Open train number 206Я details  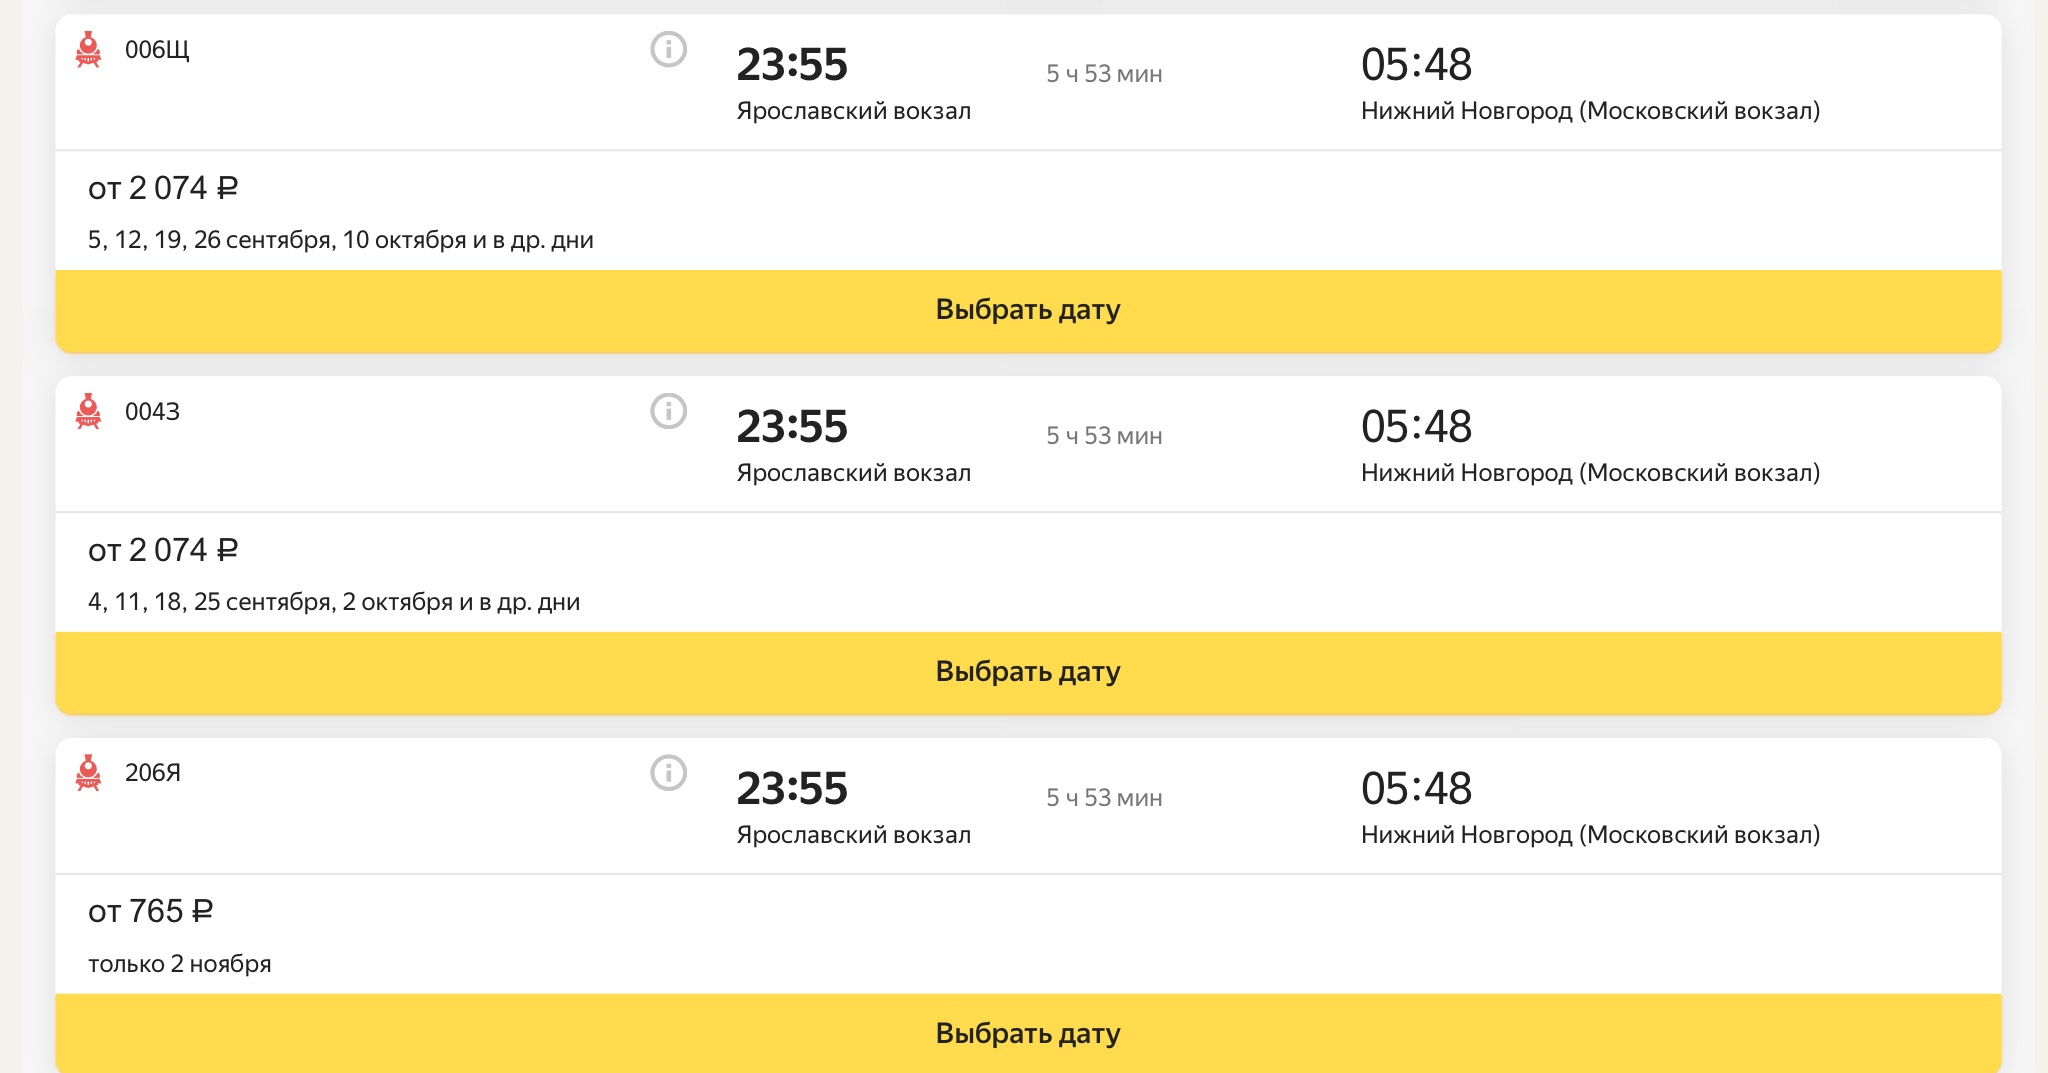pos(153,773)
